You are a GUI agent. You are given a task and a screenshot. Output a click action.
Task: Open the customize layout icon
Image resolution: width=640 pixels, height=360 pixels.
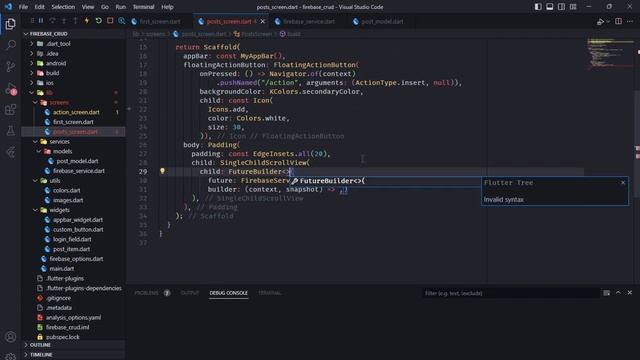pyautogui.click(x=573, y=7)
